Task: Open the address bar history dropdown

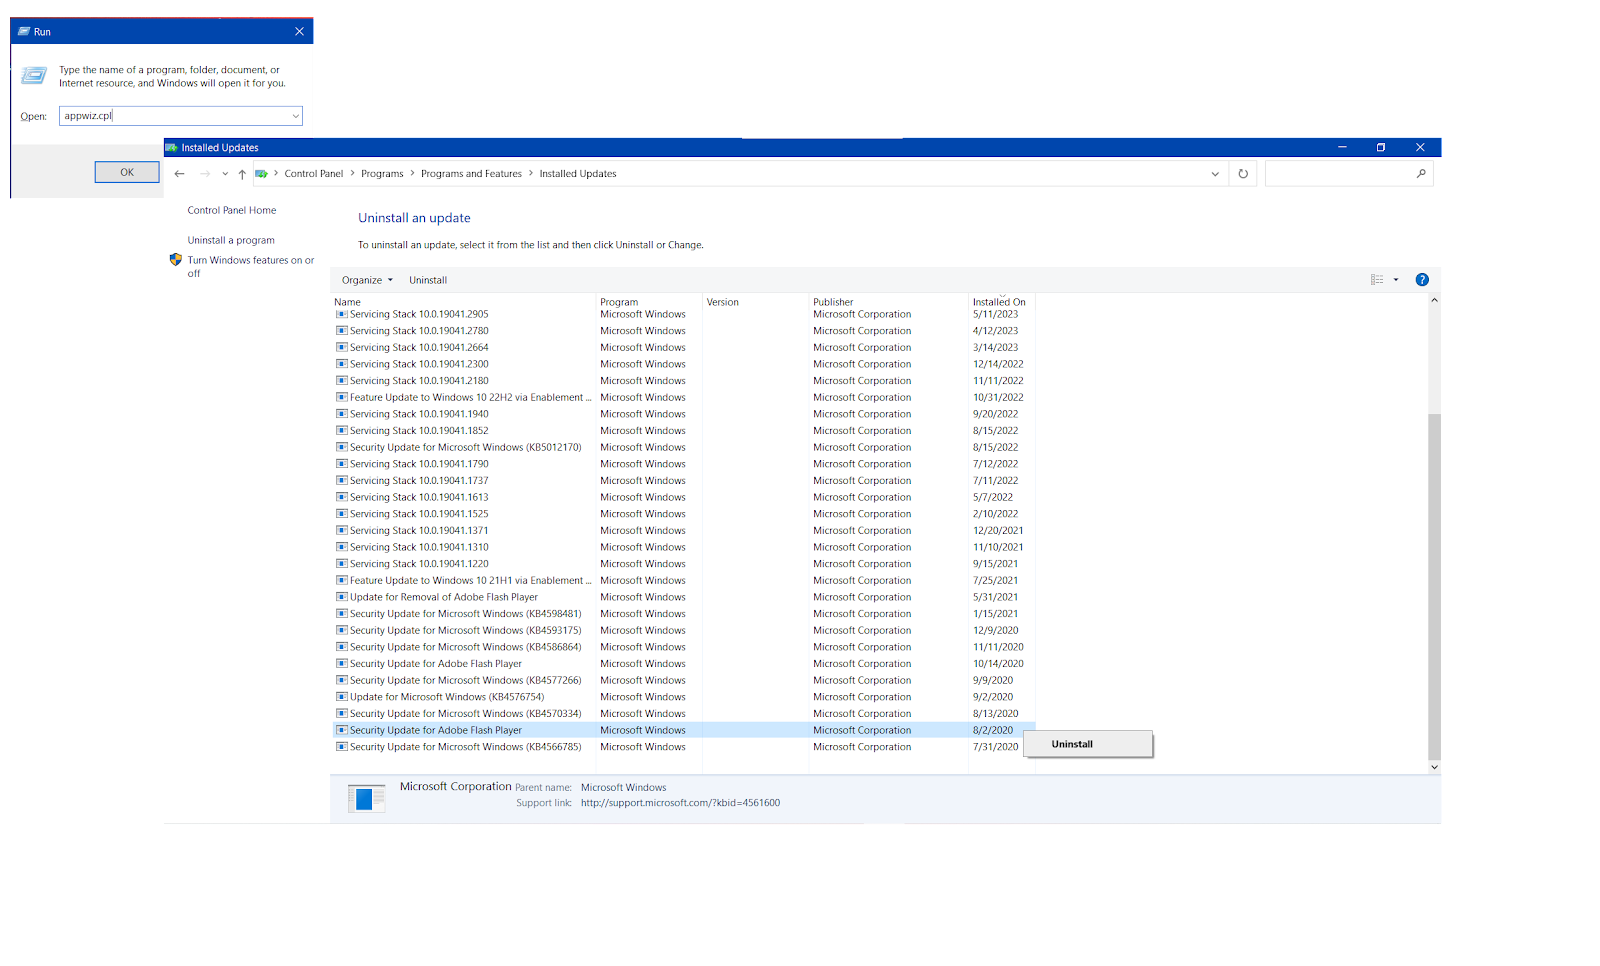Action: (1215, 174)
